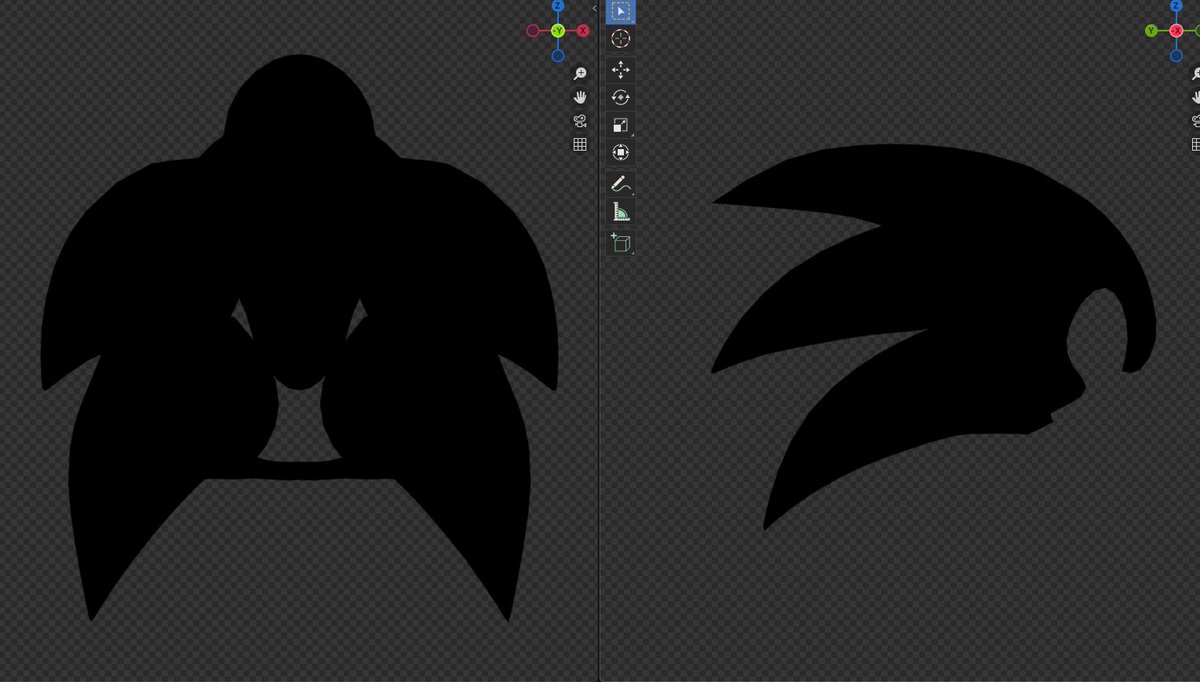
Task: Click the pan hand in left viewport
Action: (579, 97)
